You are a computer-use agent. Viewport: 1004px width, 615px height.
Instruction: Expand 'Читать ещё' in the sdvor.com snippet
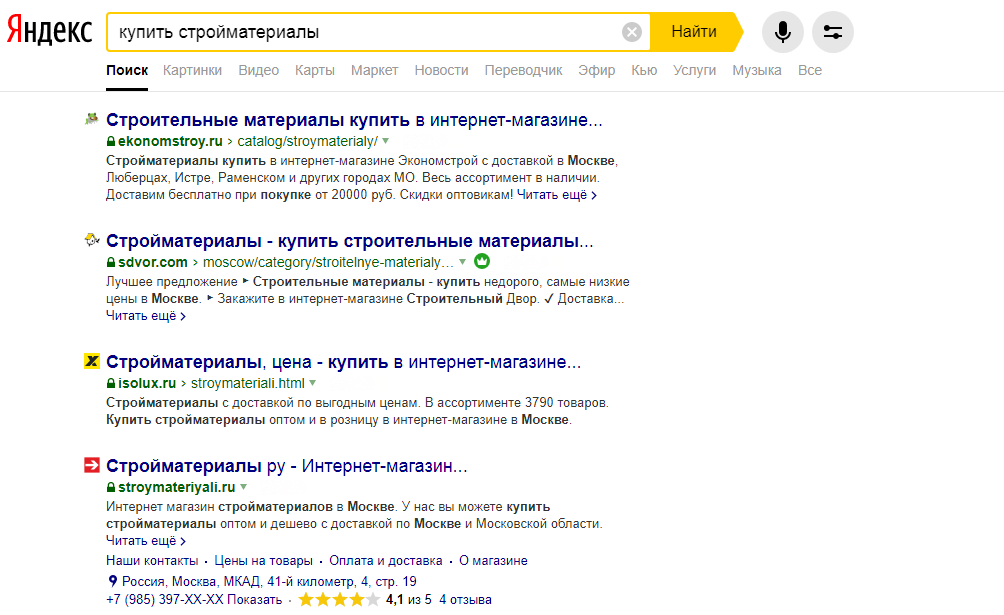(x=146, y=316)
